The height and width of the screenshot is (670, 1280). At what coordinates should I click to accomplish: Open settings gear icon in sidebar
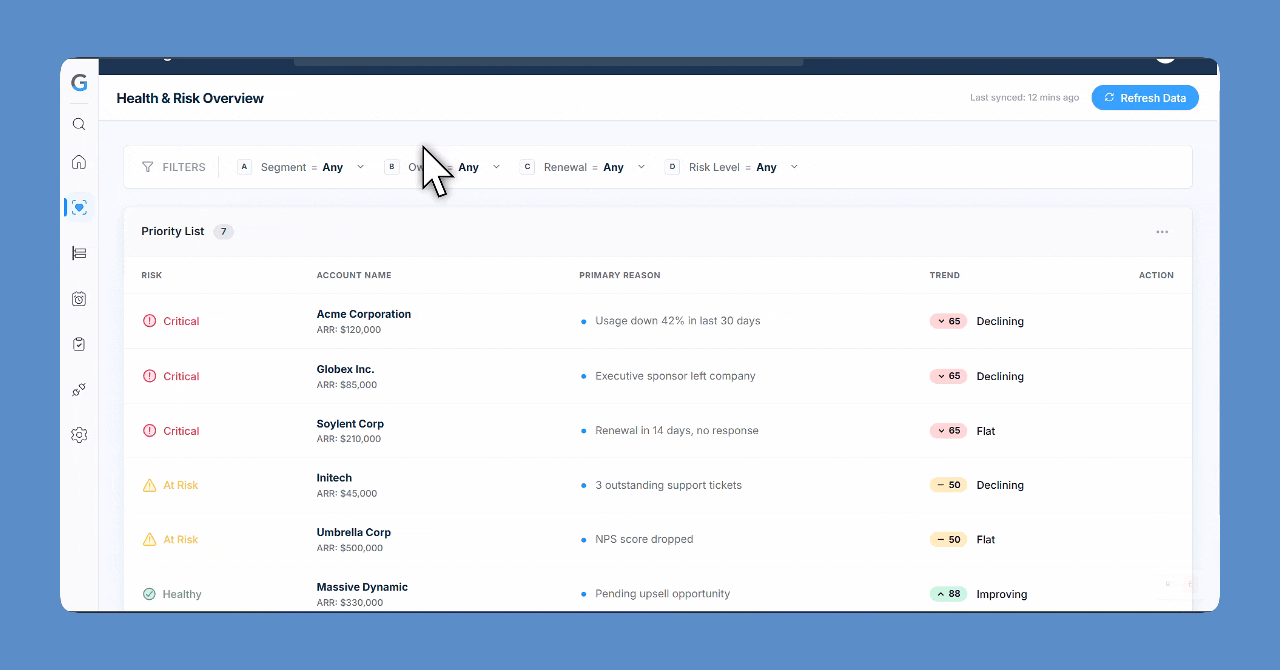click(x=79, y=435)
